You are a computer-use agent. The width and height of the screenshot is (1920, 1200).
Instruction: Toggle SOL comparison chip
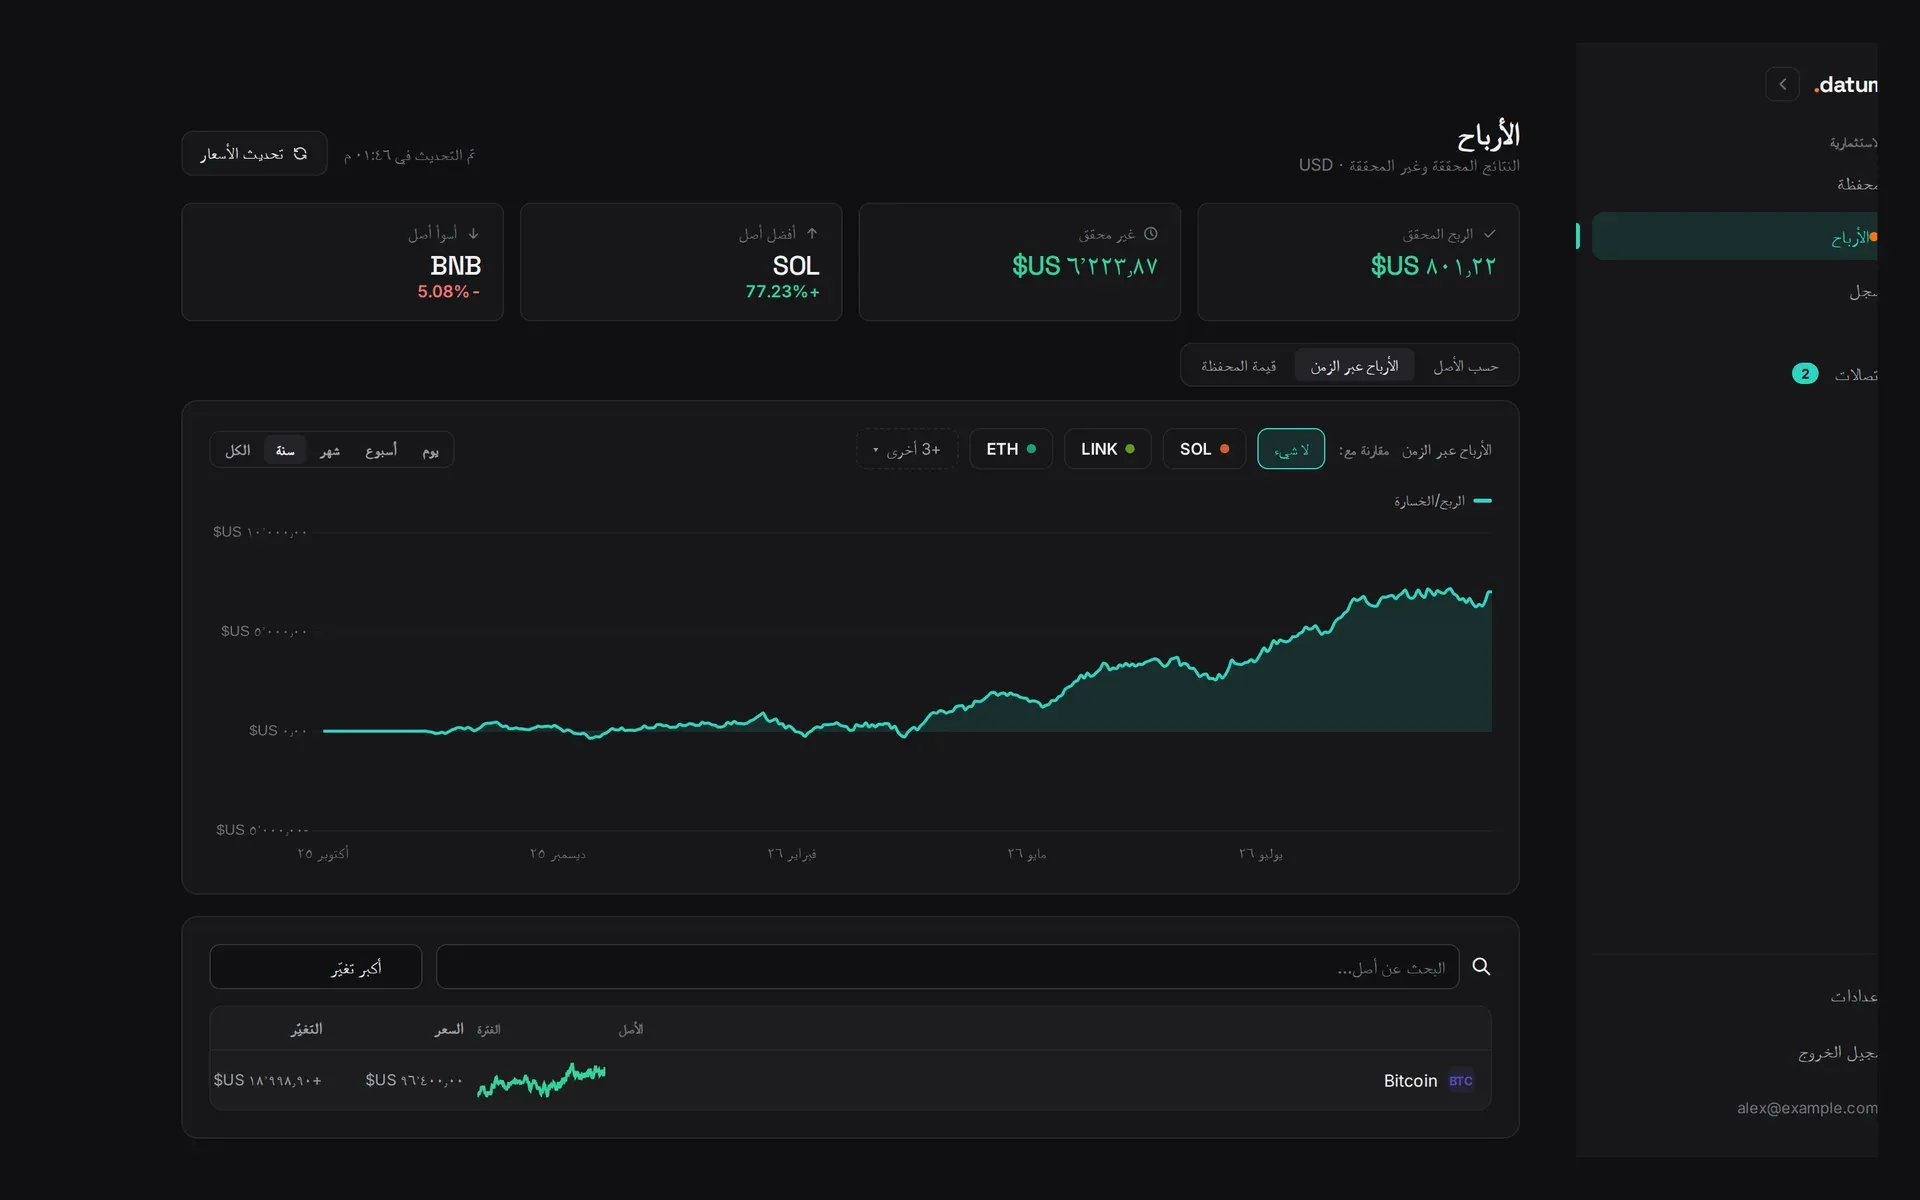(1204, 449)
